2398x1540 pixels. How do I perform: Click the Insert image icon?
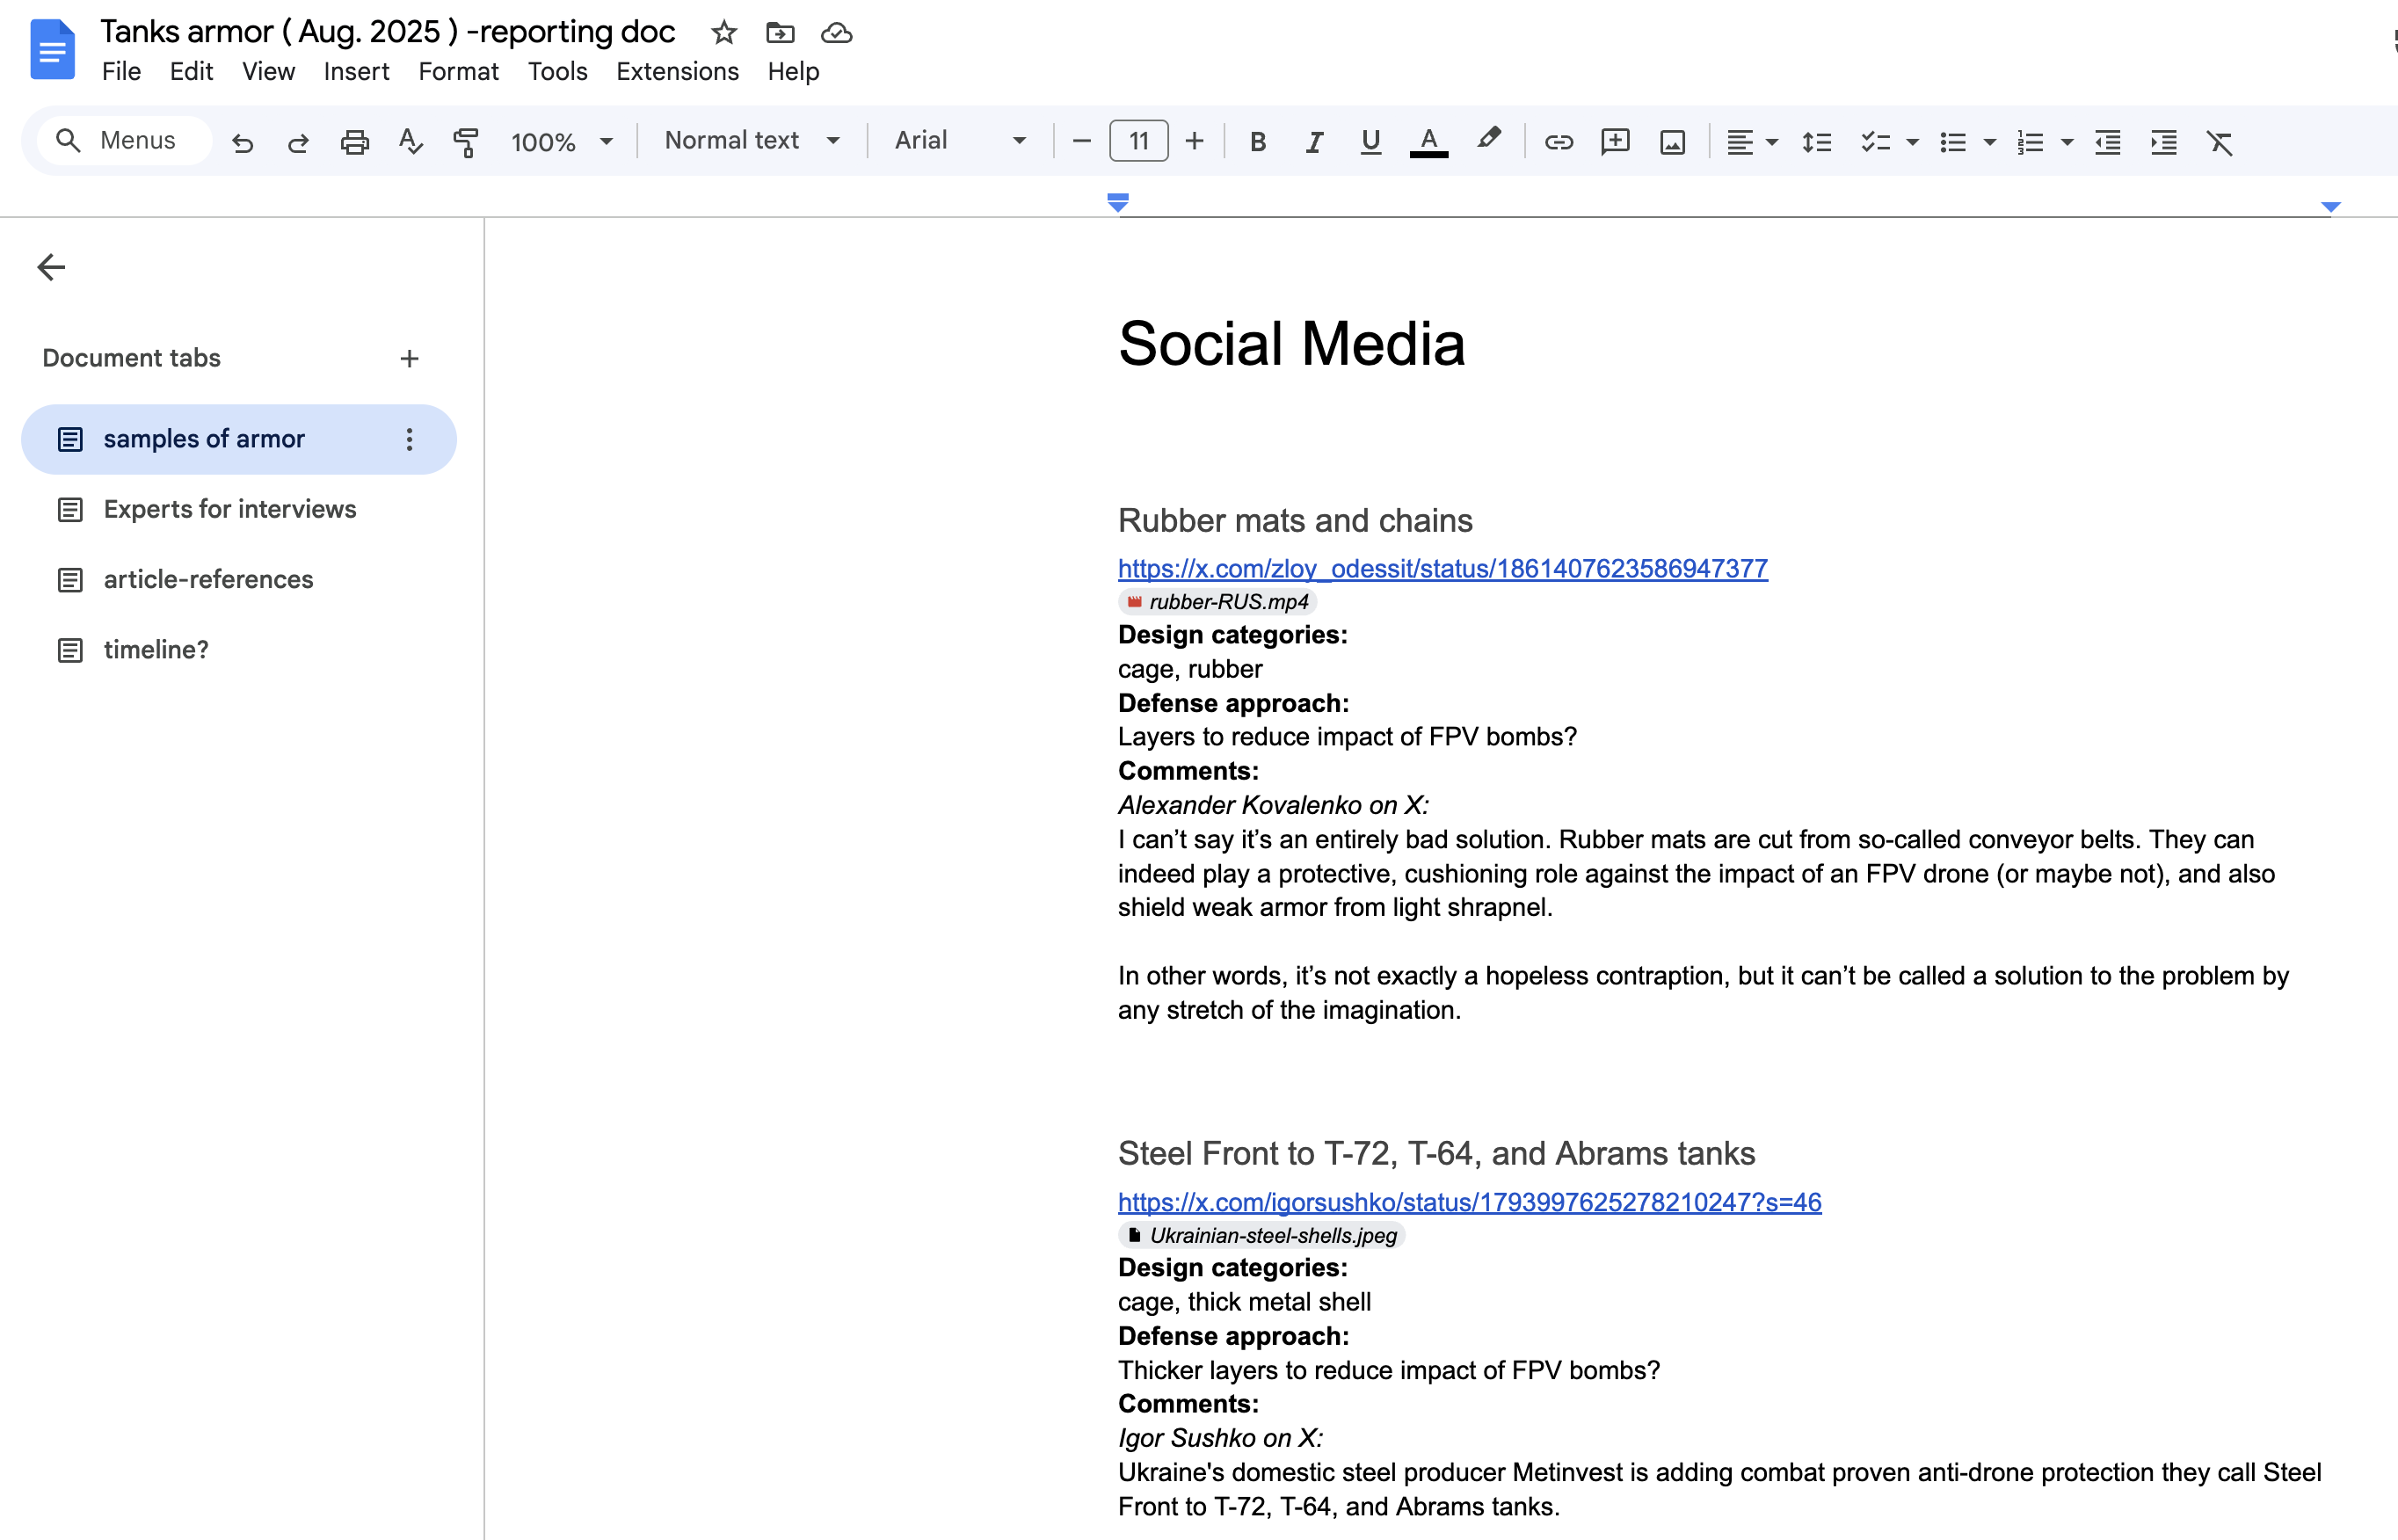[x=1672, y=142]
